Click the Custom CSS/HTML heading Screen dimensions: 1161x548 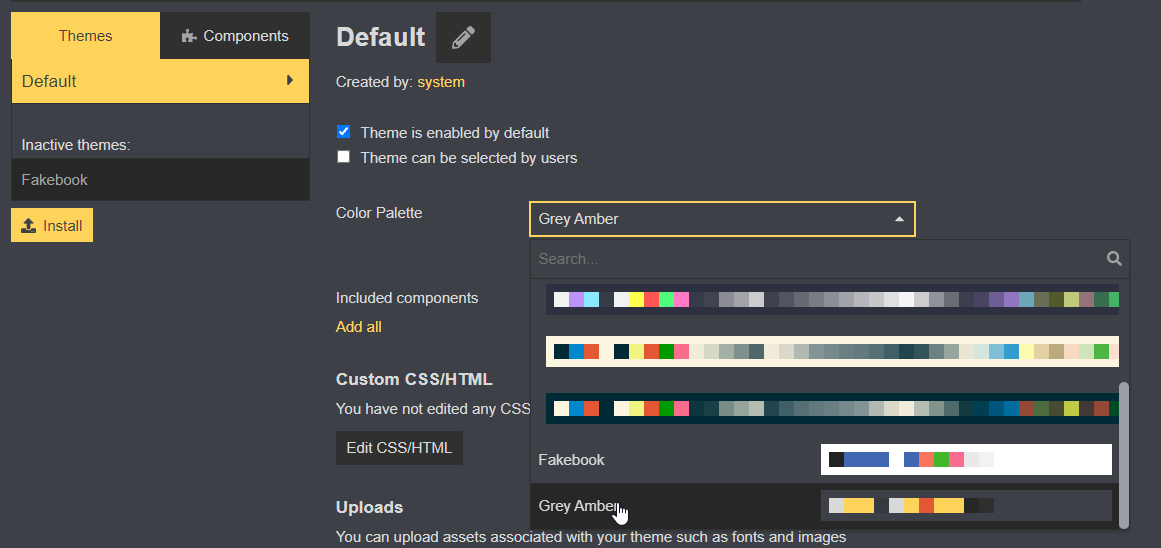tap(414, 379)
